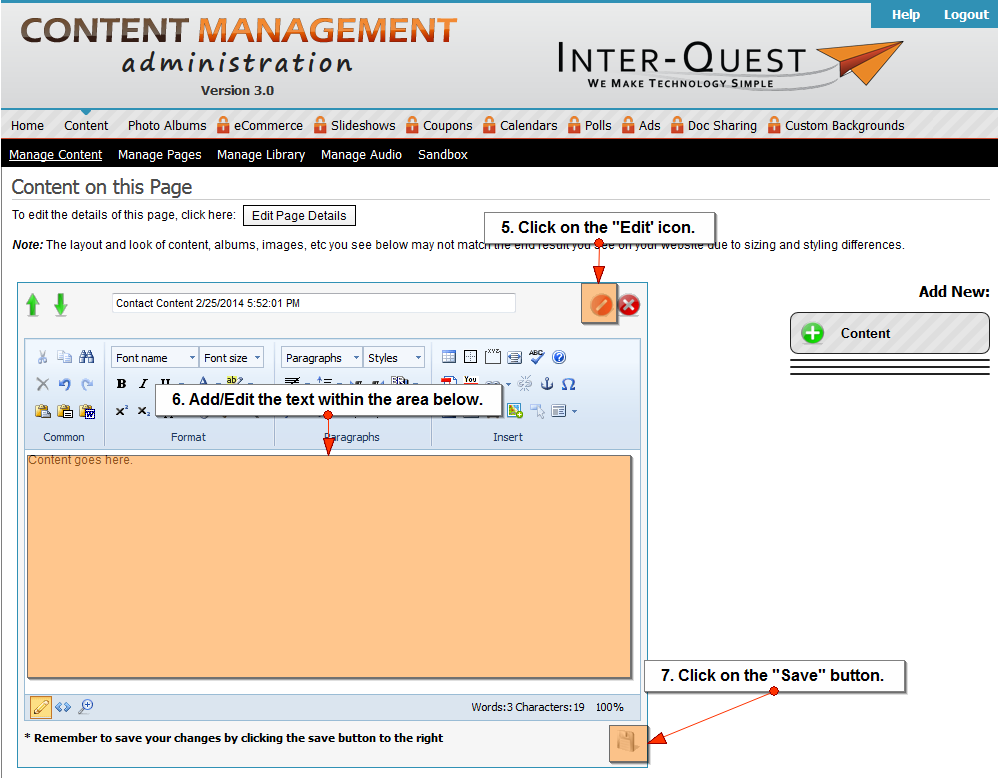Insert special character Omega symbol
Viewport: 998px width, 778px height.
(568, 384)
